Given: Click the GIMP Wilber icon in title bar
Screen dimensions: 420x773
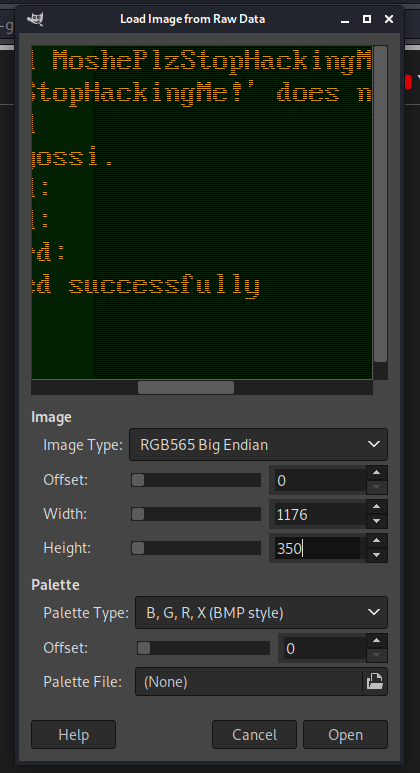Looking at the screenshot, I should click(x=35, y=19).
